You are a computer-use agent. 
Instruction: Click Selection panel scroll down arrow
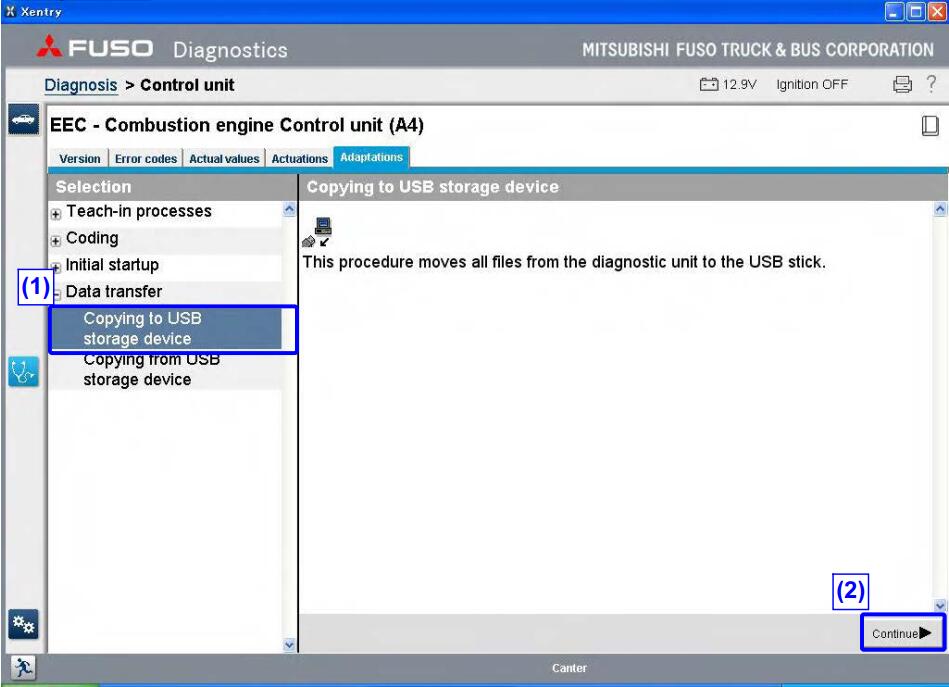click(289, 645)
